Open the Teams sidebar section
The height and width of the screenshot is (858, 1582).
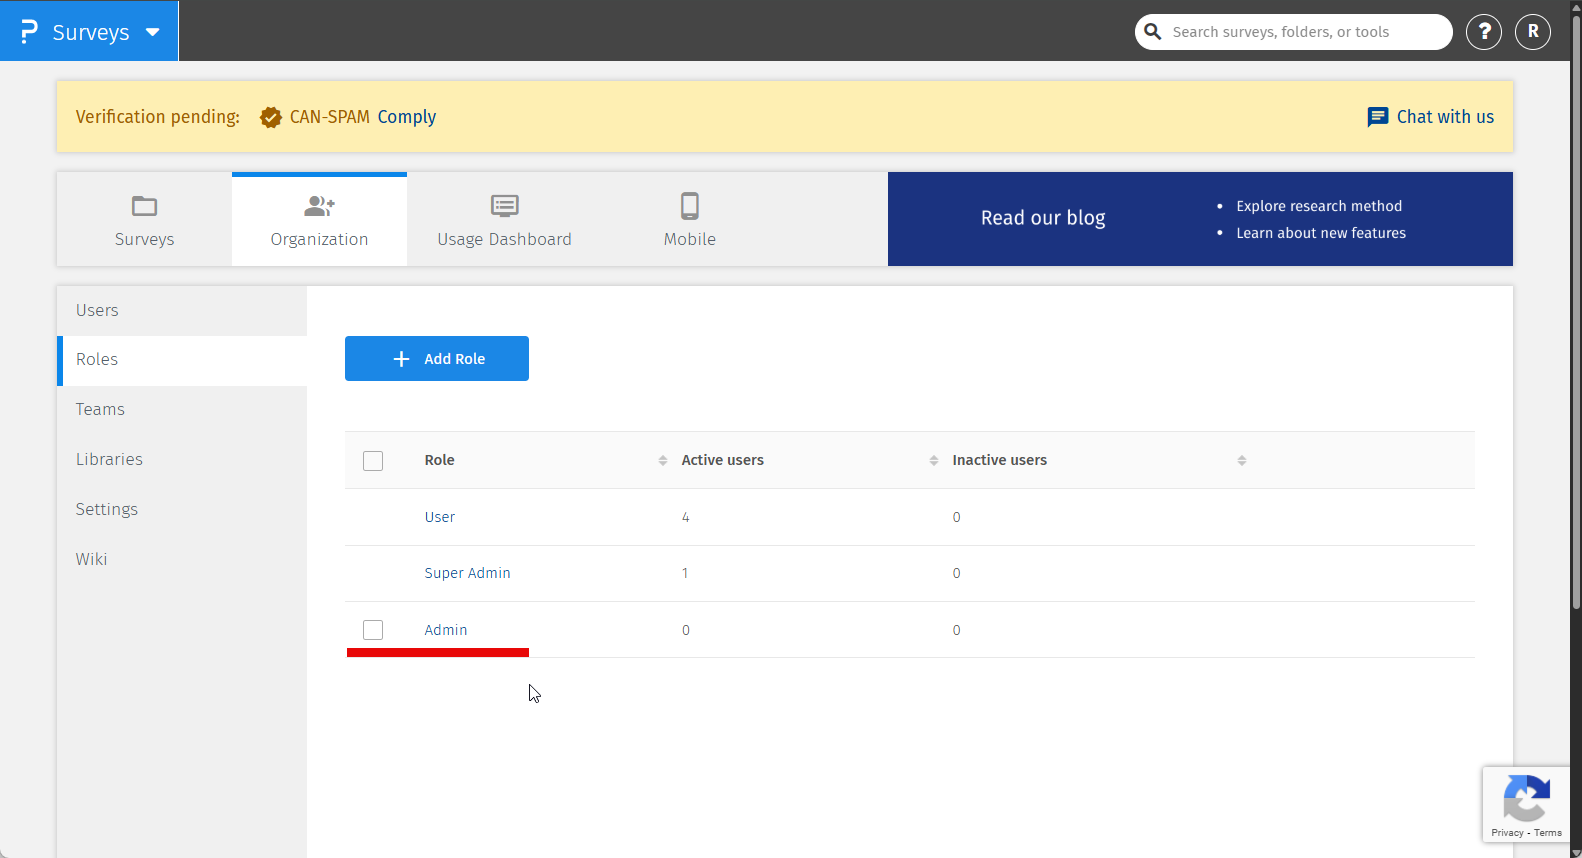[100, 409]
